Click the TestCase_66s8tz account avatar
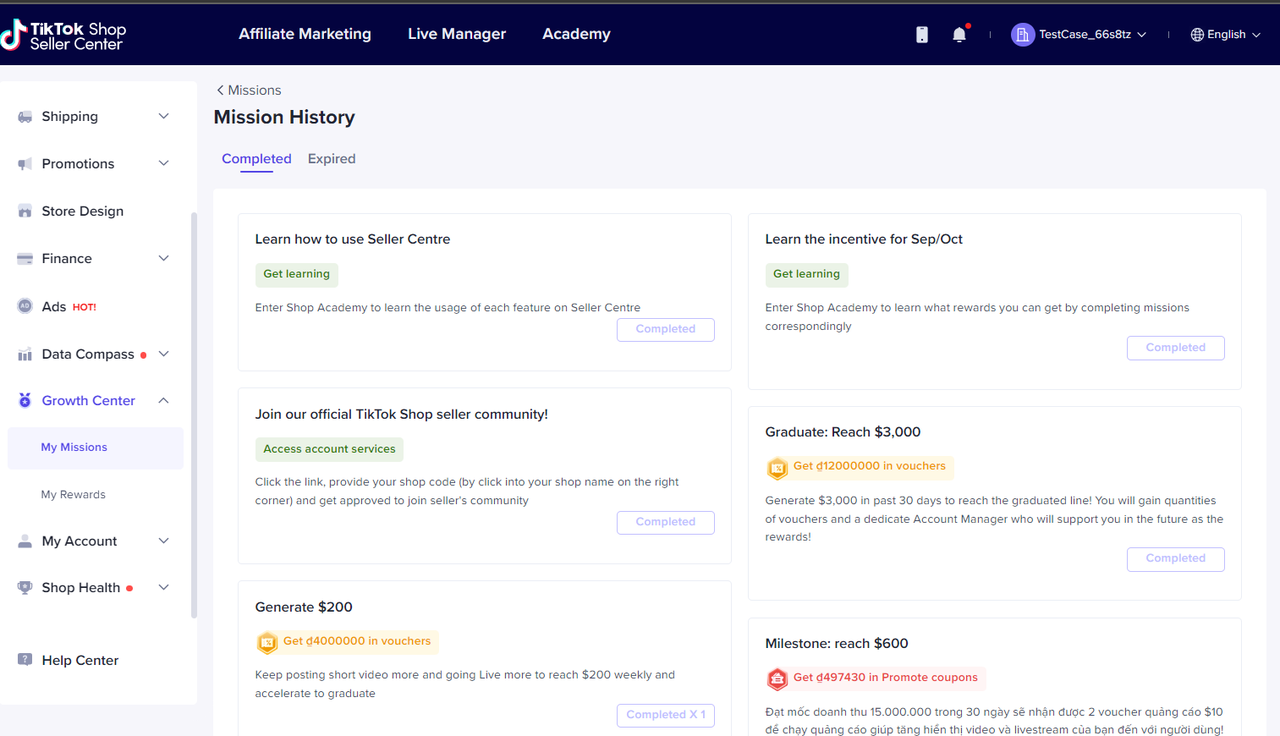Viewport: 1280px width, 736px height. (1022, 35)
